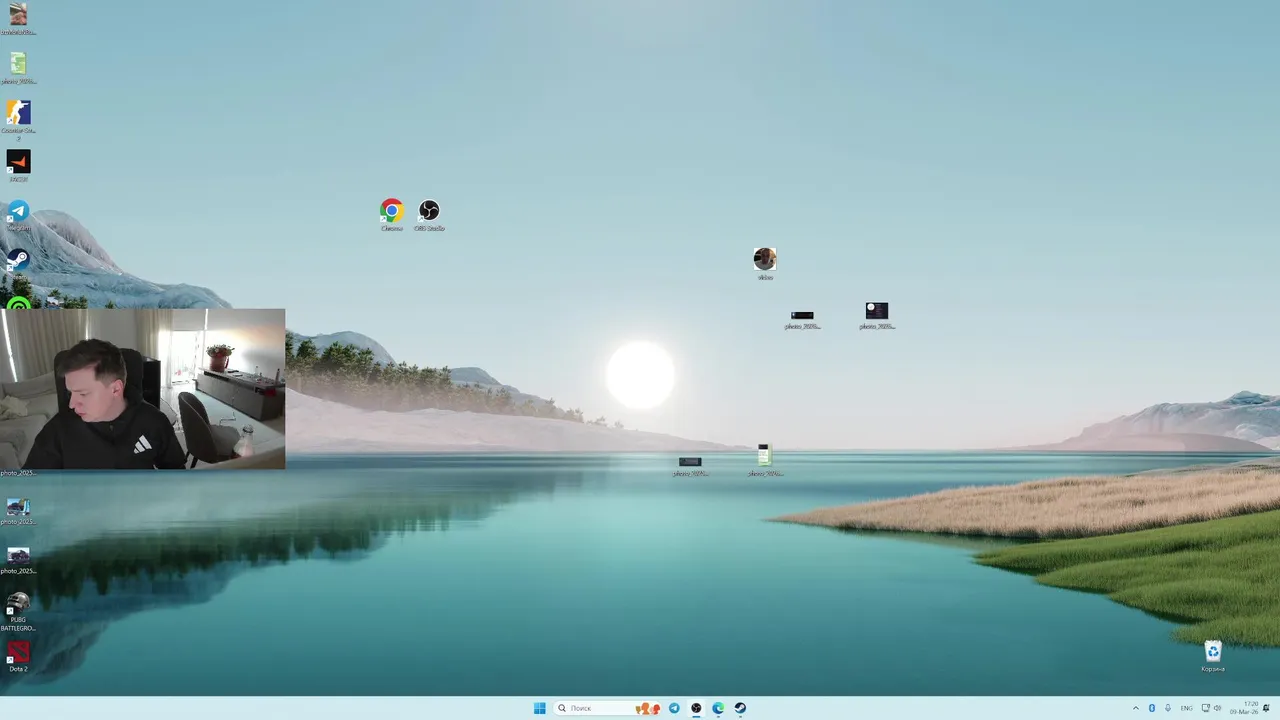Open network settings from the tray icon
This screenshot has height=720, width=1280.
1204,708
